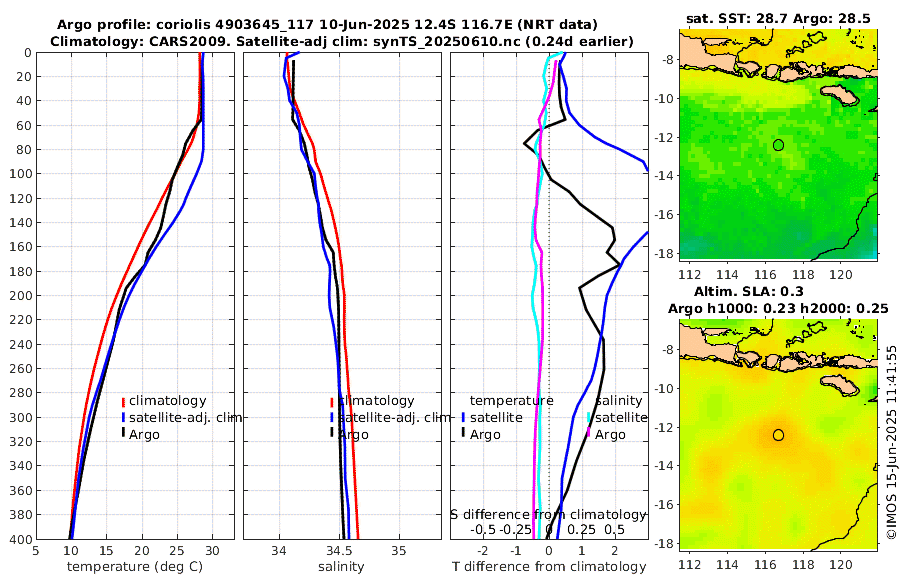Image resolution: width=900 pixels, height=580 pixels.
Task: Click magenta Argo salinity swatch in difference panel
Action: coord(589,434)
